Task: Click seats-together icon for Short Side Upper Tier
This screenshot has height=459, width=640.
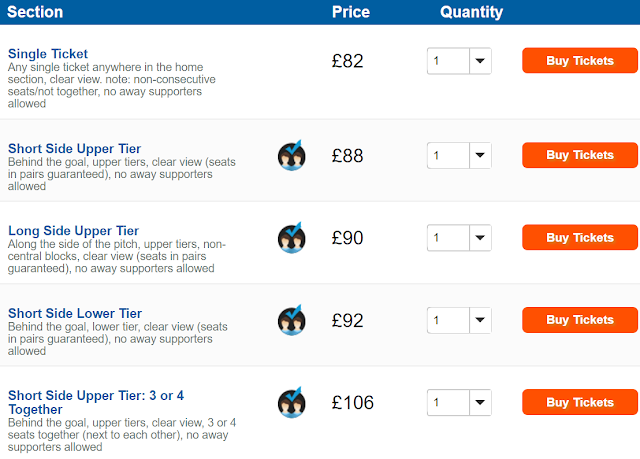Action: (291, 155)
